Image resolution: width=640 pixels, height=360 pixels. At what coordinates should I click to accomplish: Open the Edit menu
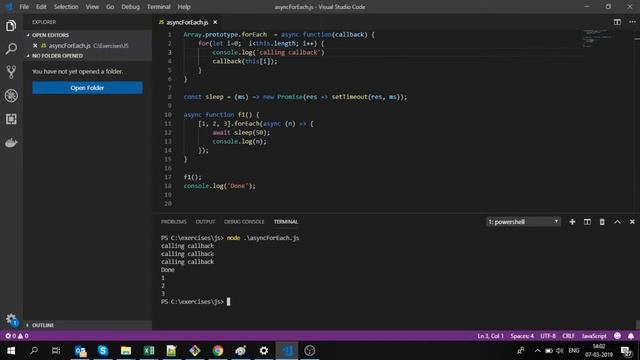[41, 7]
